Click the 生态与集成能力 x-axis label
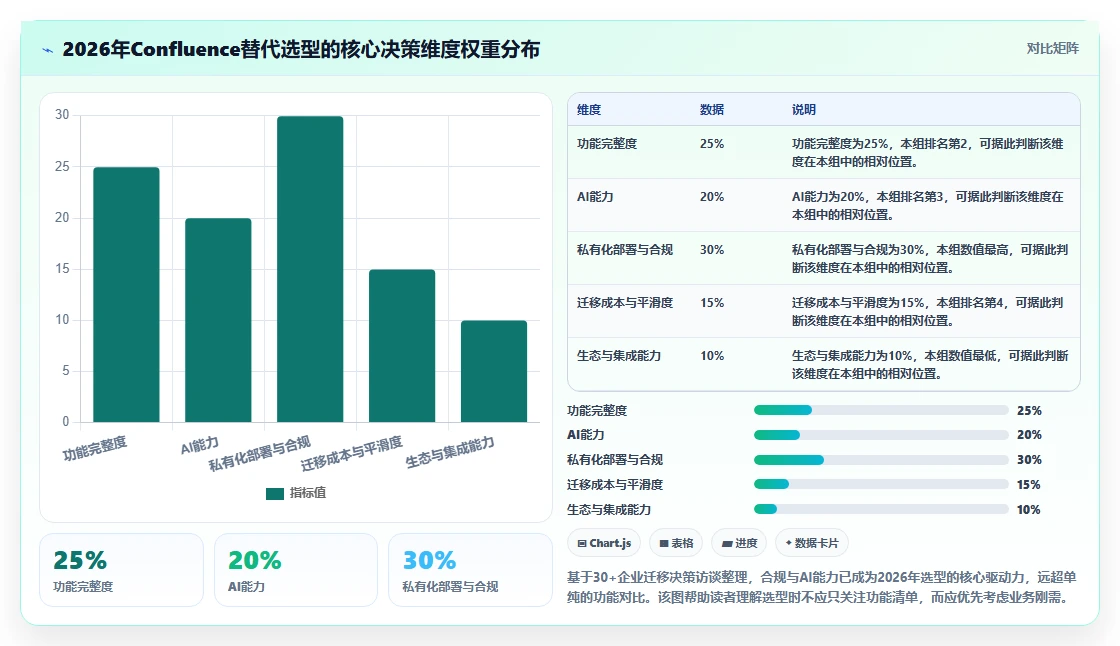 point(450,452)
